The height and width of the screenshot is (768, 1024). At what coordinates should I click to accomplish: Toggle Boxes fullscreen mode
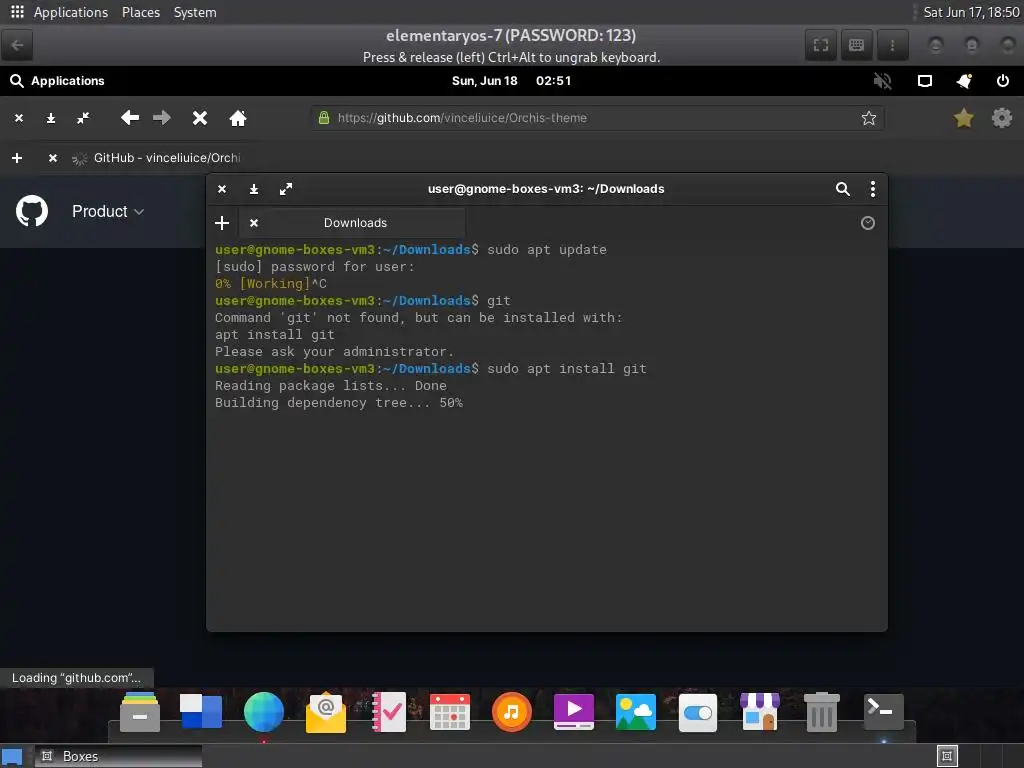821,45
